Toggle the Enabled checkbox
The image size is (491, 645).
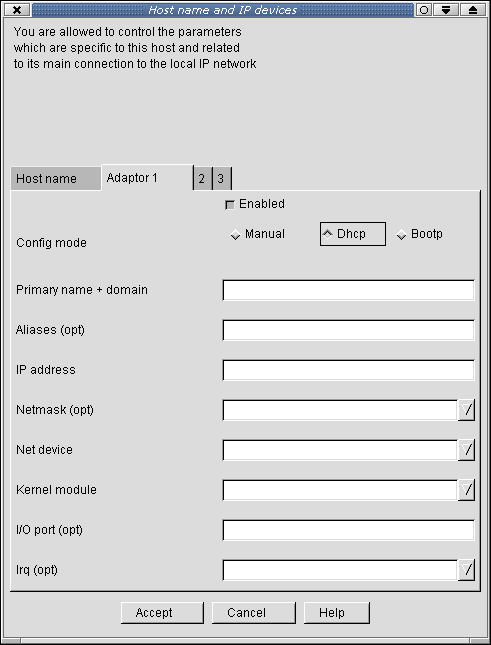[230, 204]
